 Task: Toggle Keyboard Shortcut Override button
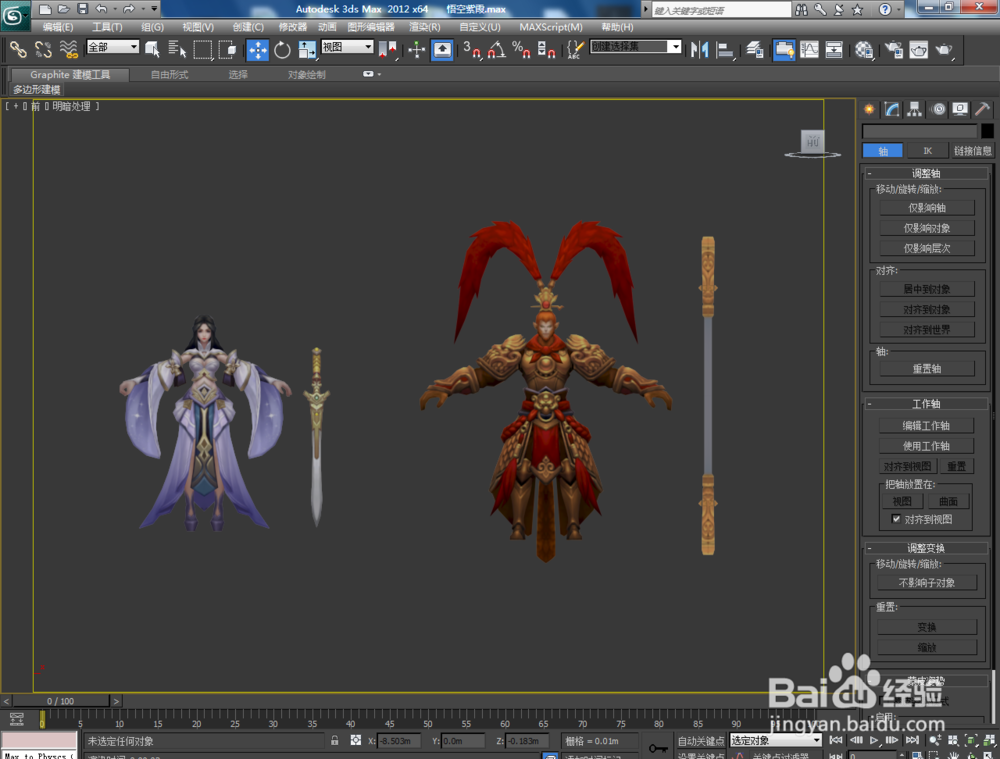click(x=442, y=49)
